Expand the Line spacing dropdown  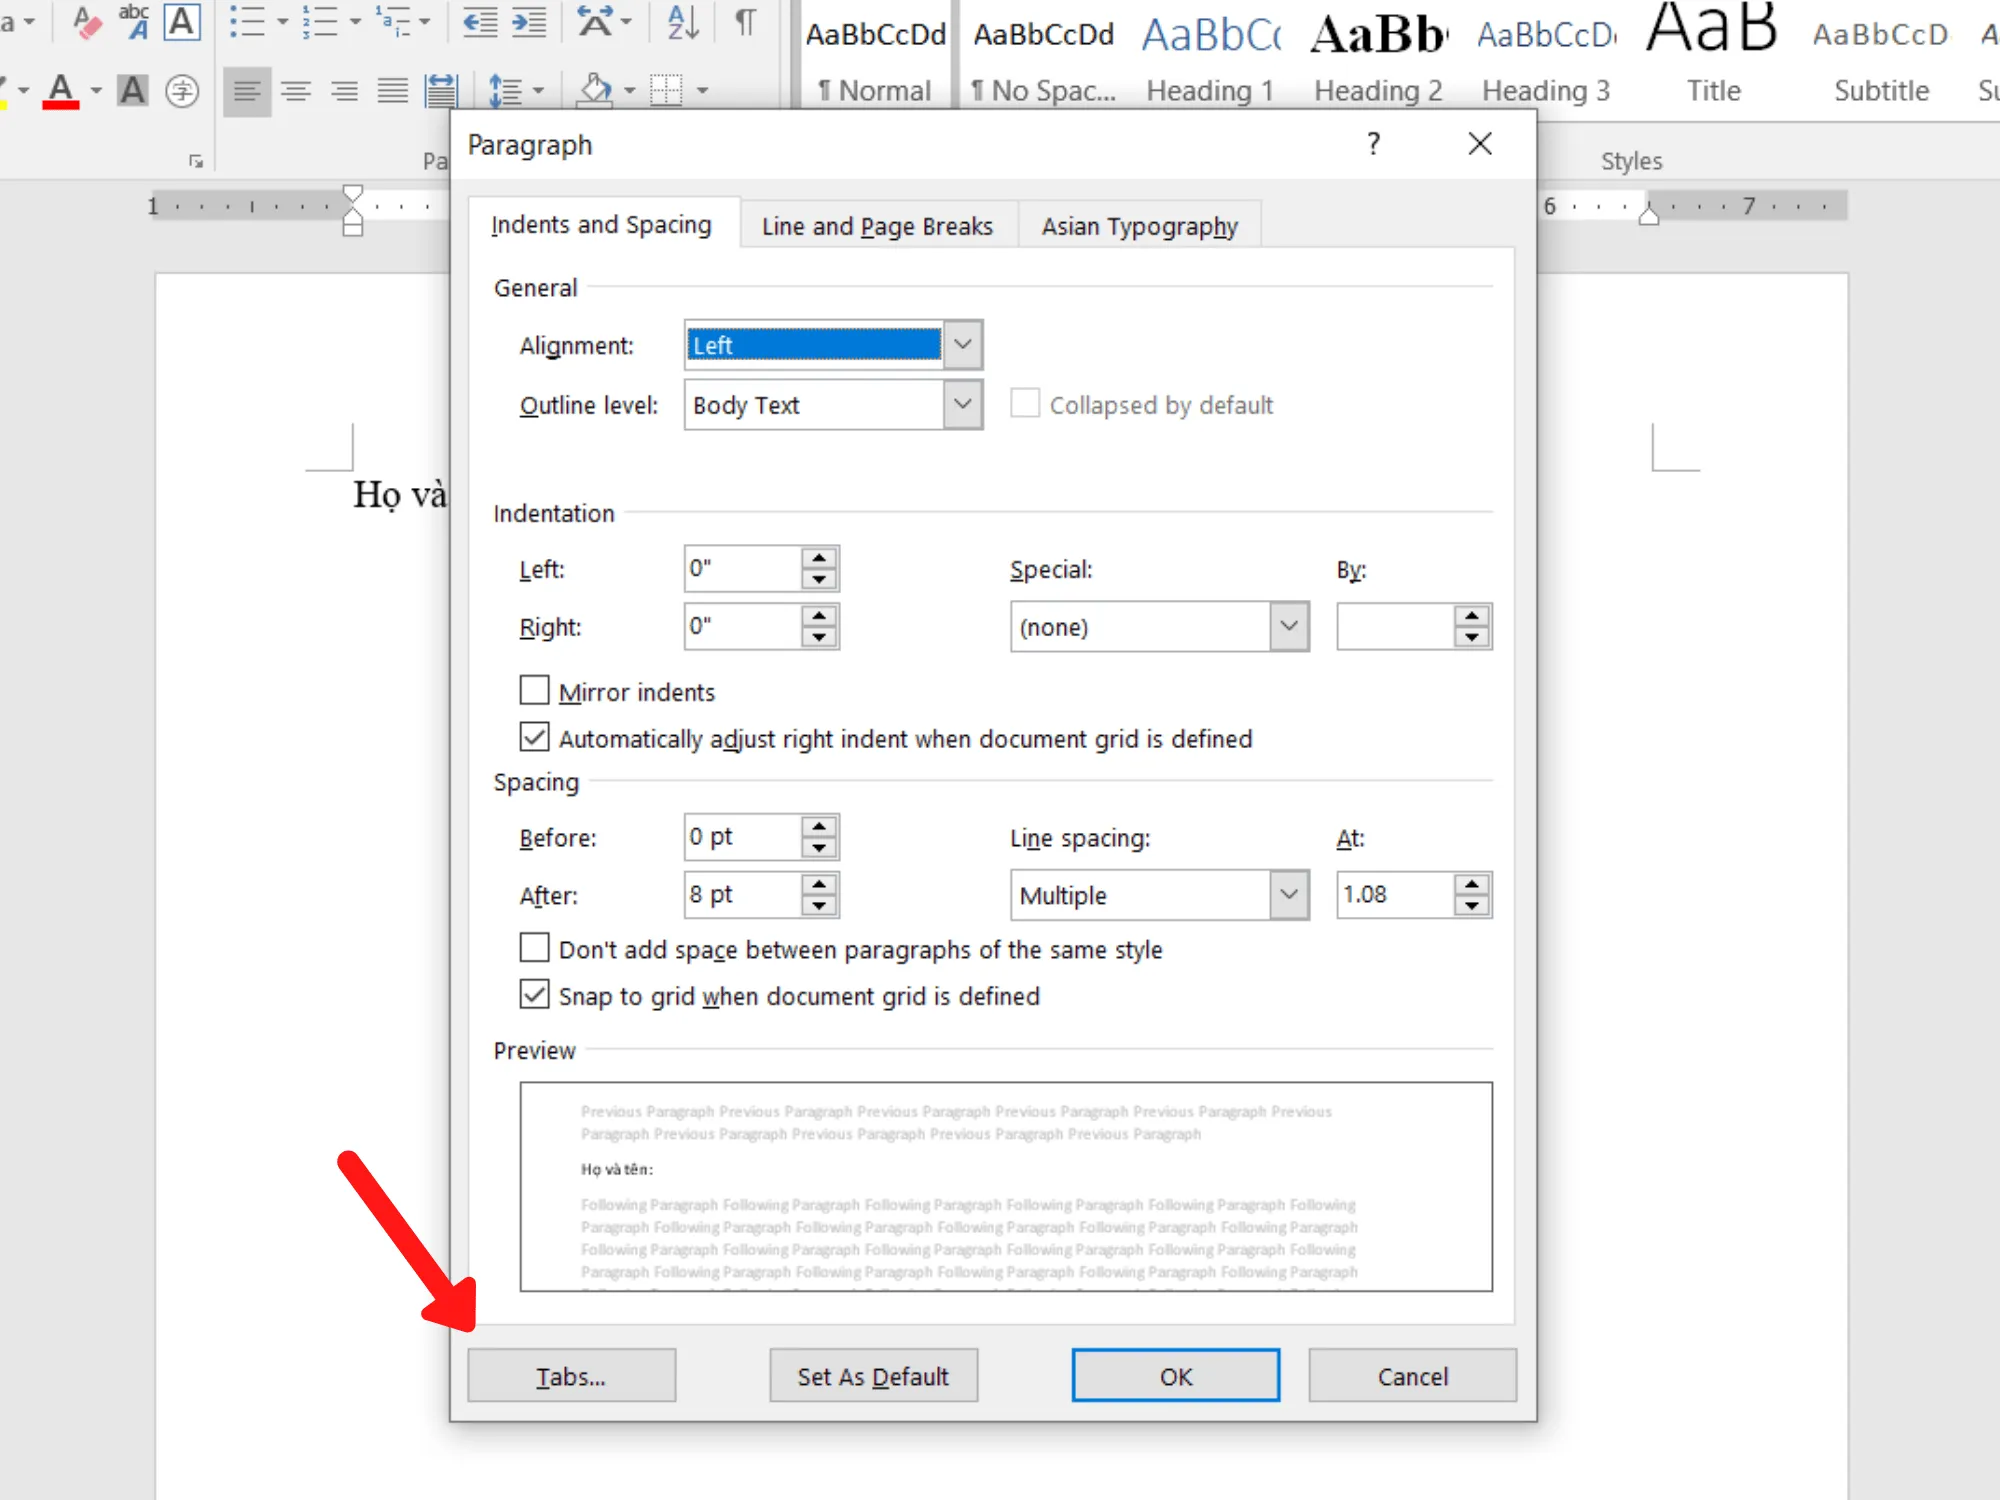tap(1291, 893)
